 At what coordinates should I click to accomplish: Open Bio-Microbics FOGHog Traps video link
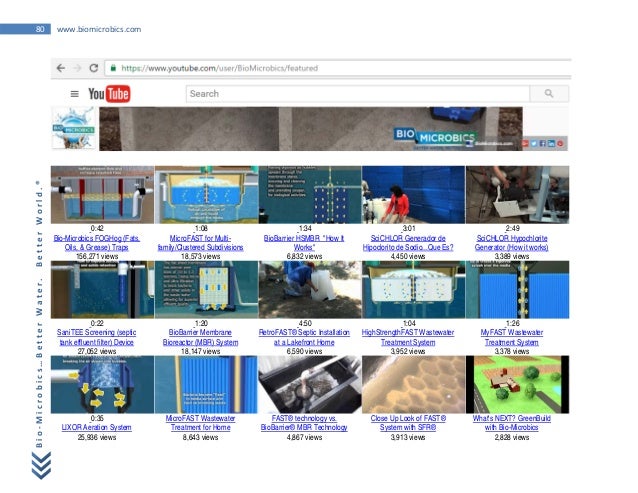[x=97, y=243]
